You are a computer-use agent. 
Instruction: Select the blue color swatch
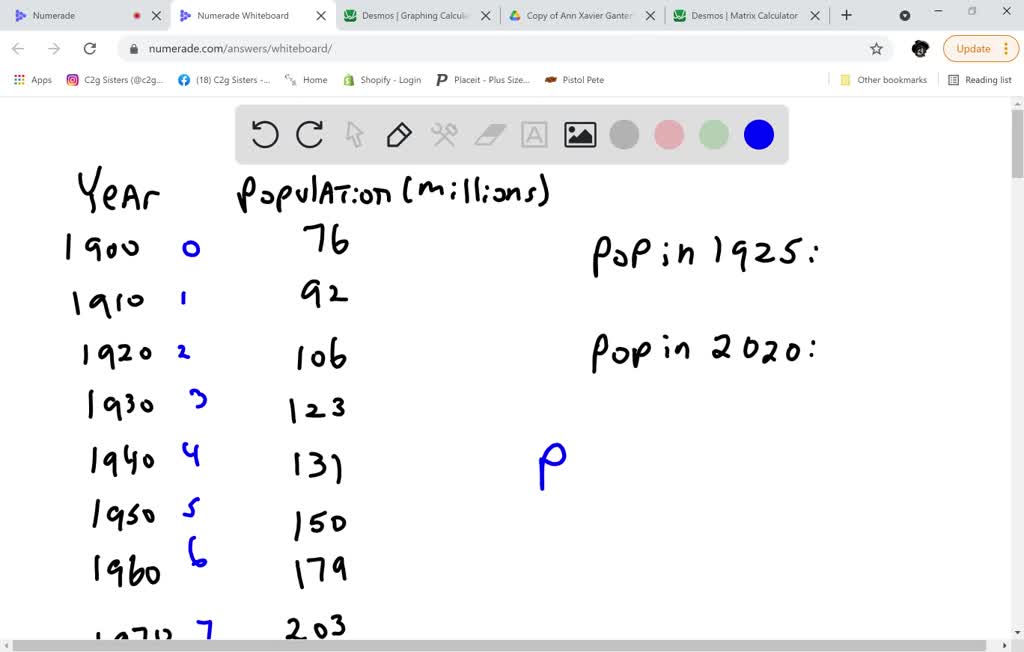click(758, 134)
